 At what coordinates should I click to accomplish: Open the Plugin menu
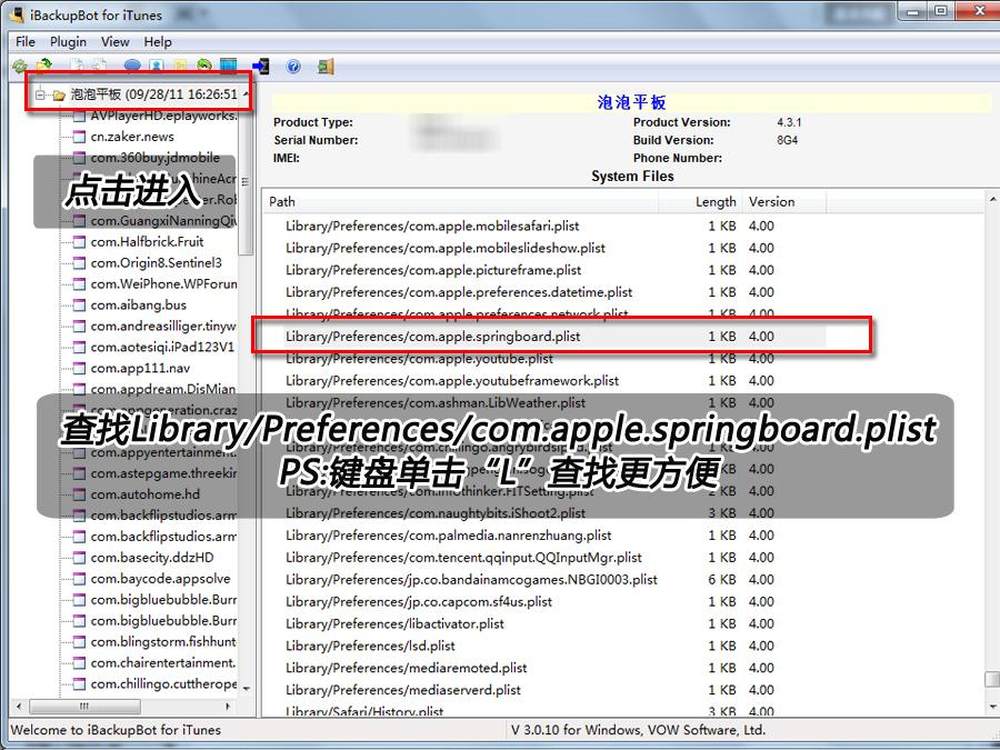point(68,42)
